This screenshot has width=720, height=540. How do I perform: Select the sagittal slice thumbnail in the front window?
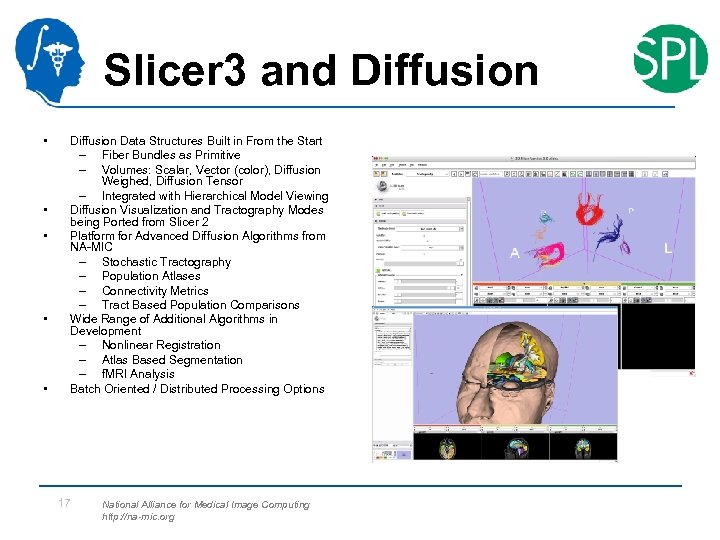coord(517,448)
